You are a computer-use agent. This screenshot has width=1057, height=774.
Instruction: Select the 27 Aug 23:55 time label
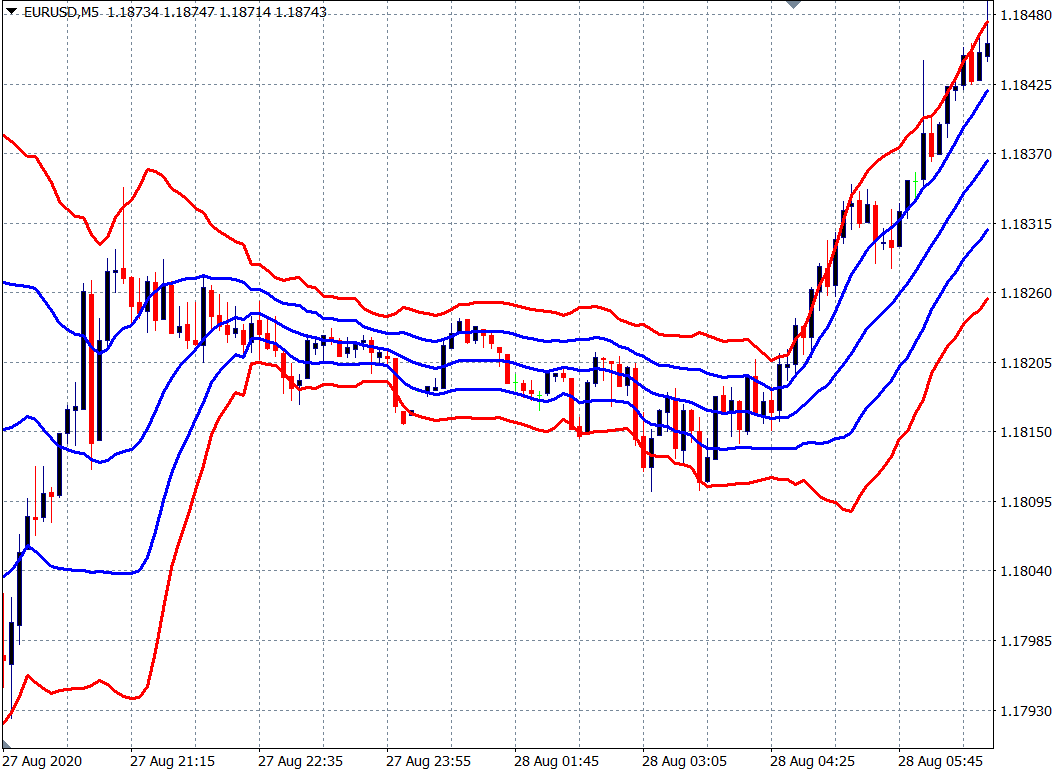pos(428,761)
